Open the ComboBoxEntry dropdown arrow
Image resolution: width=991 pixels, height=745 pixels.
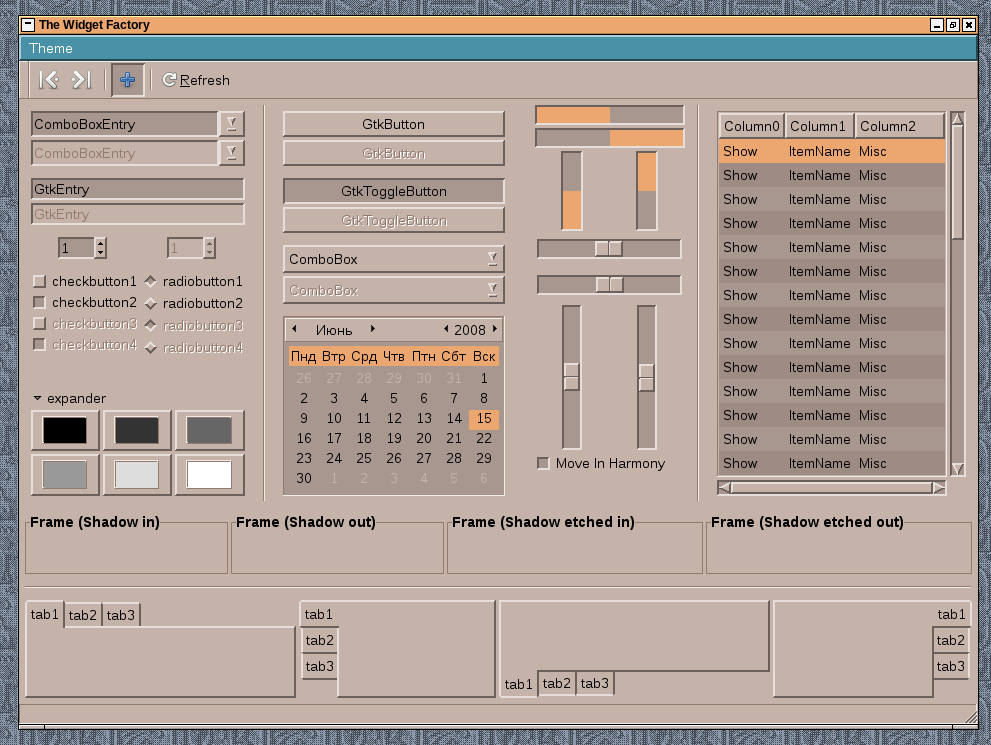[231, 124]
